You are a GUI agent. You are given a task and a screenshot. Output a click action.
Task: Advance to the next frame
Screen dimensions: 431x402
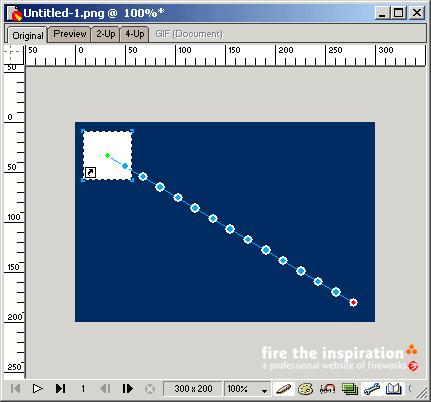pos(127,389)
